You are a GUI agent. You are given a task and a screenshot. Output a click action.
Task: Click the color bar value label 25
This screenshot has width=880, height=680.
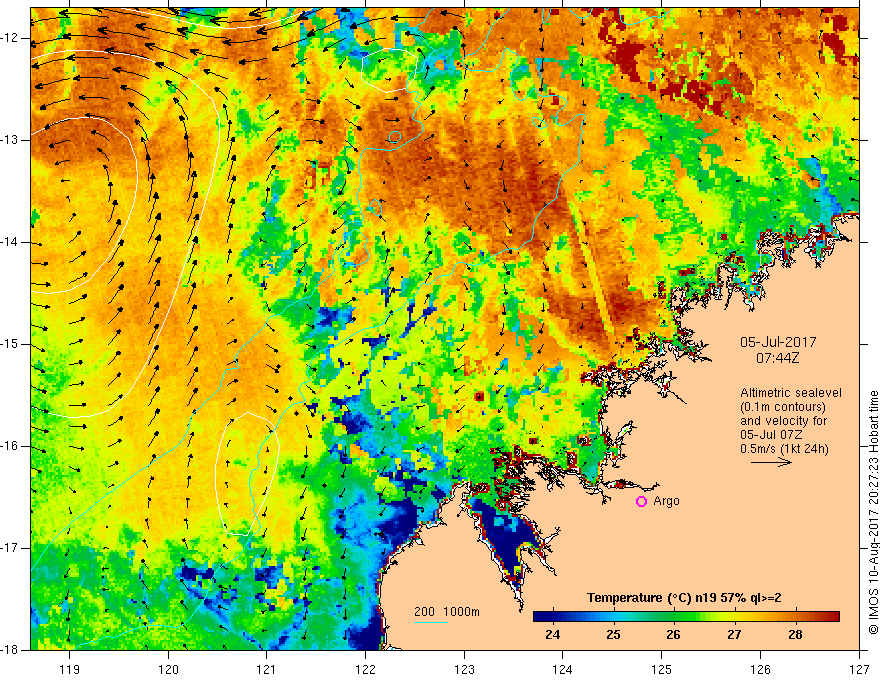(613, 635)
